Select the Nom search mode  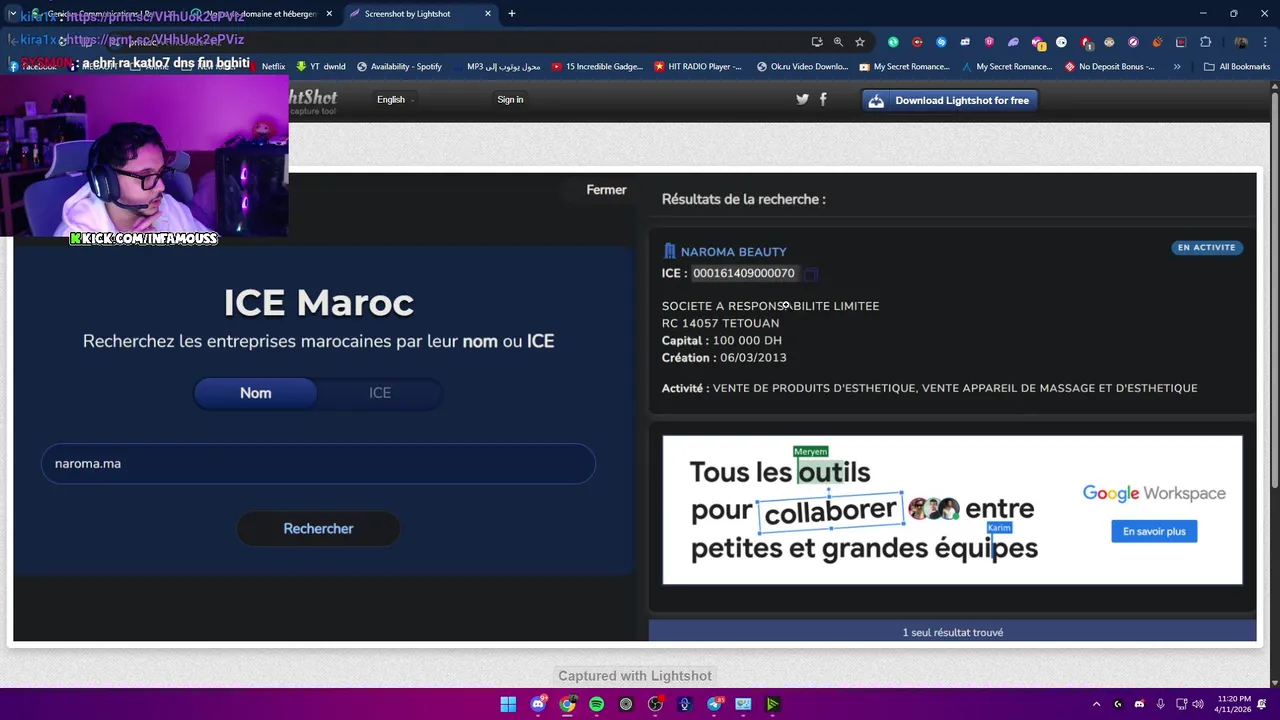click(x=255, y=393)
